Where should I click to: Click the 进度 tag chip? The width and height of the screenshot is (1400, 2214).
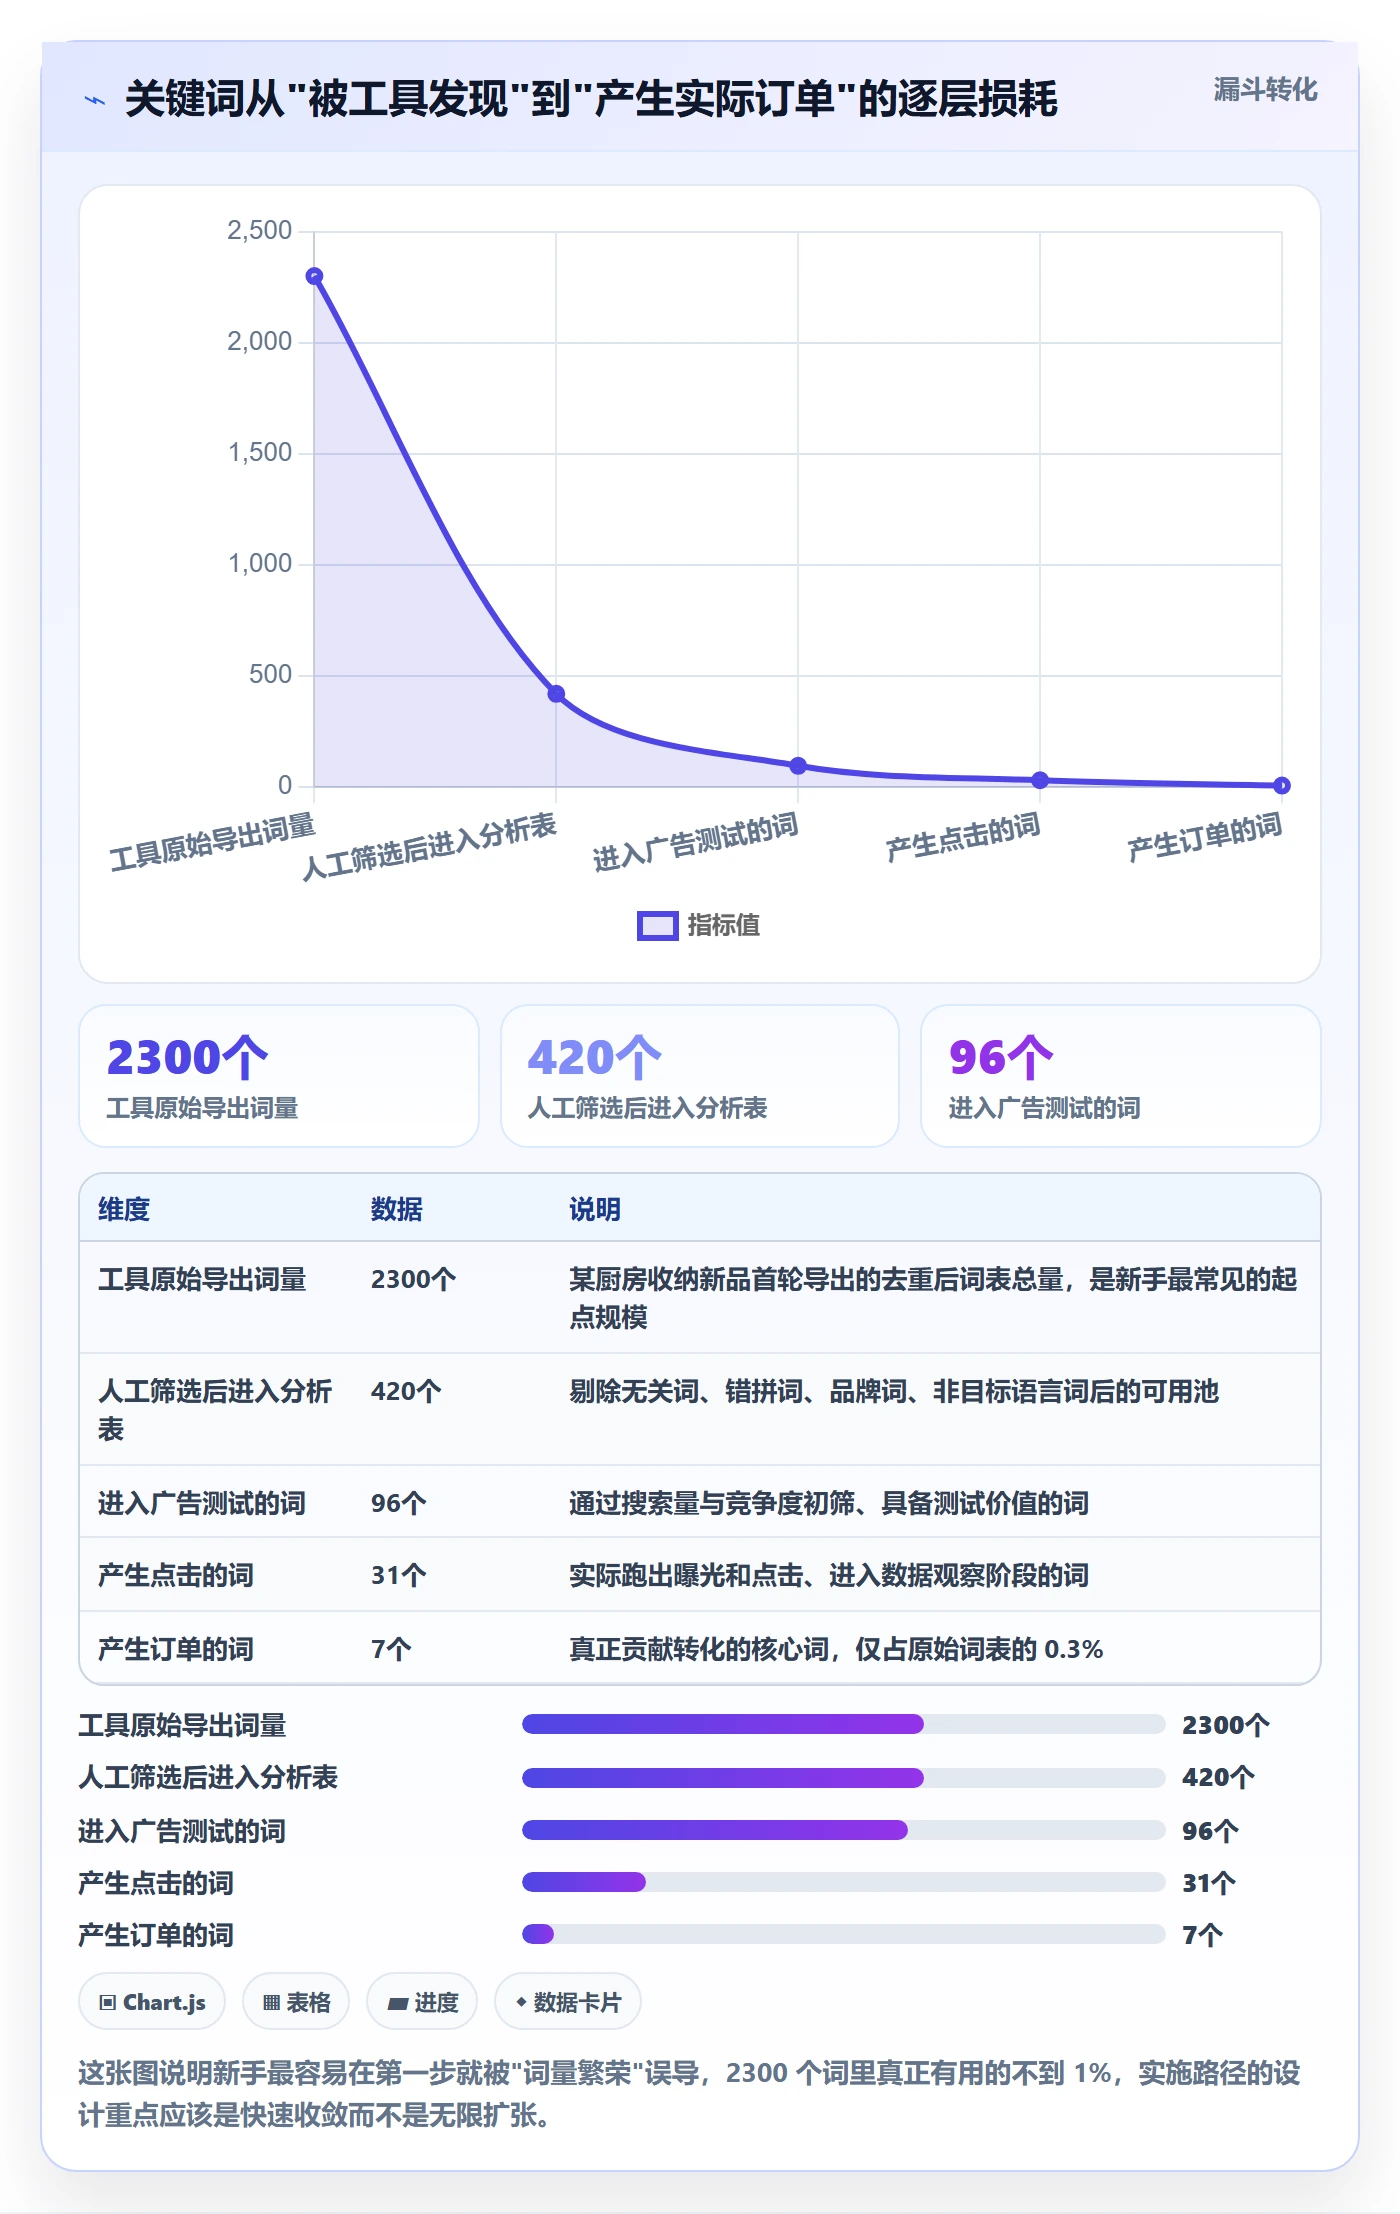point(422,2002)
